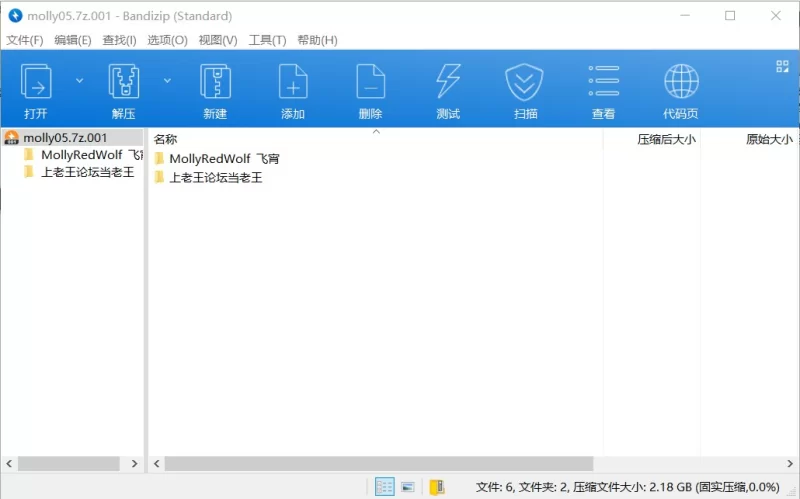This screenshot has height=499, width=800.
Task: Click the folder icon of 上老王论坛当老王 in list
Action: pos(159,177)
